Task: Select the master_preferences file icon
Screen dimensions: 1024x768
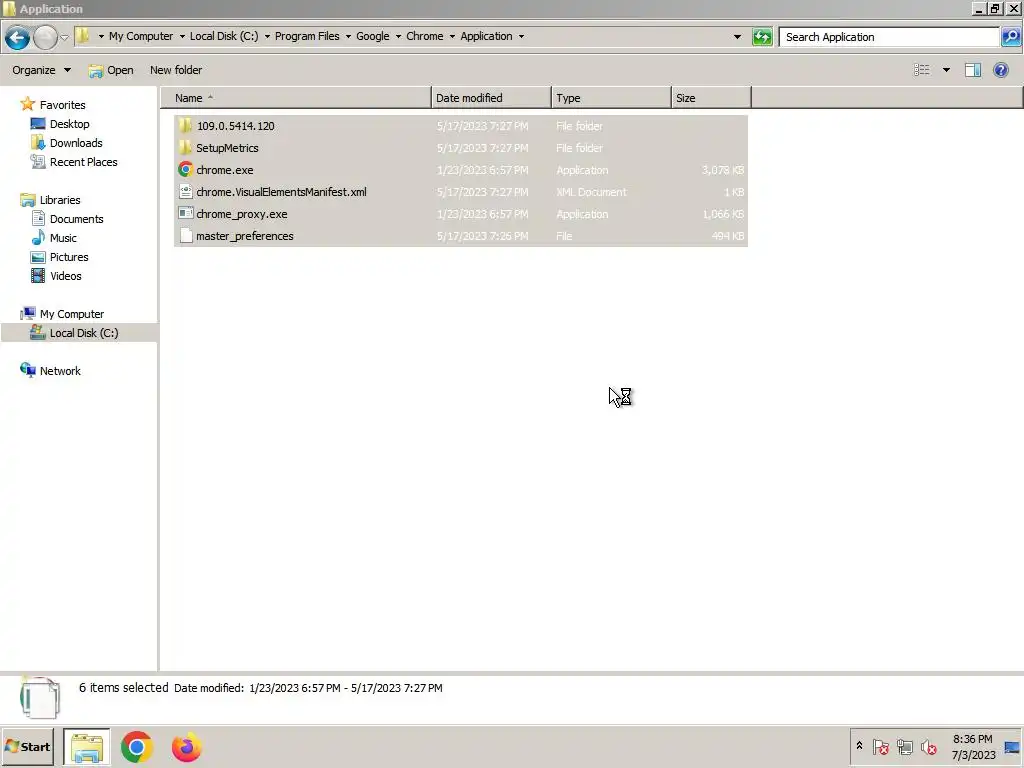Action: [x=185, y=236]
